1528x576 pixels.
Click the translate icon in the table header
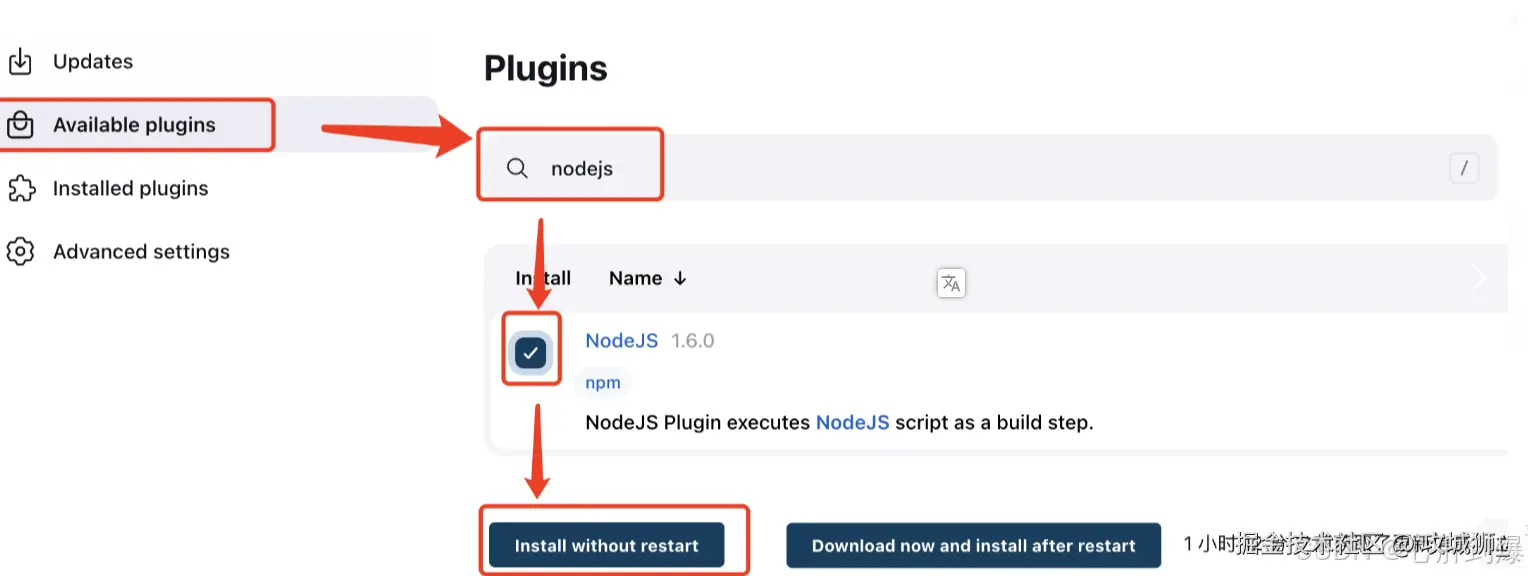(x=951, y=283)
